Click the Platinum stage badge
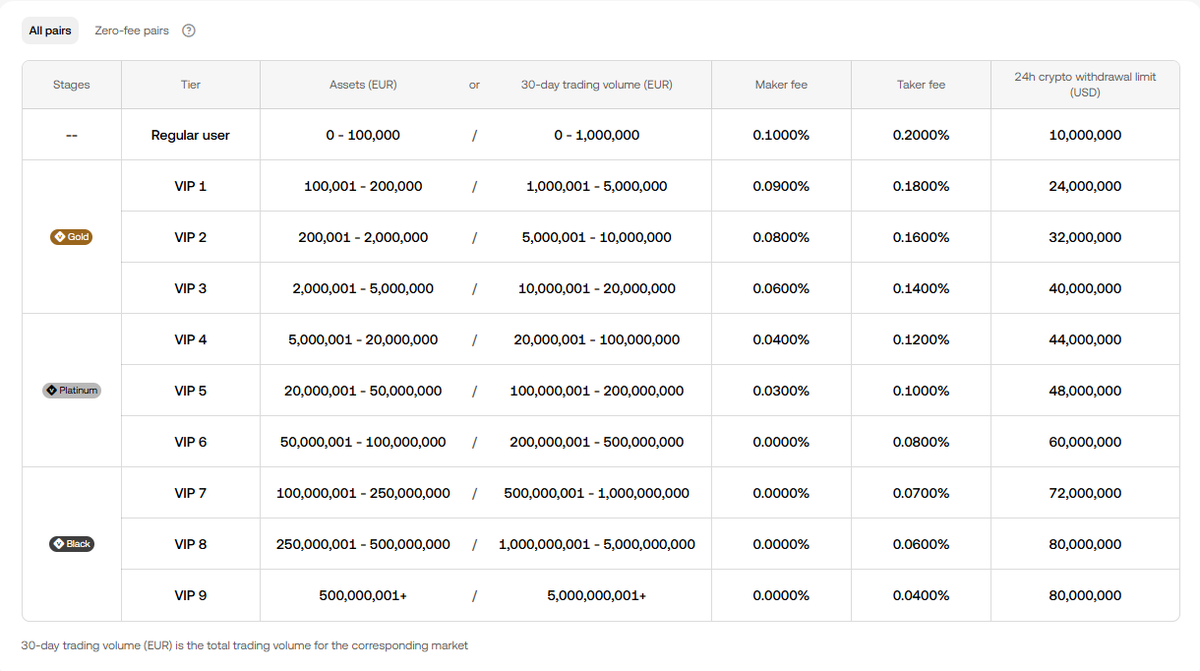 [x=72, y=390]
